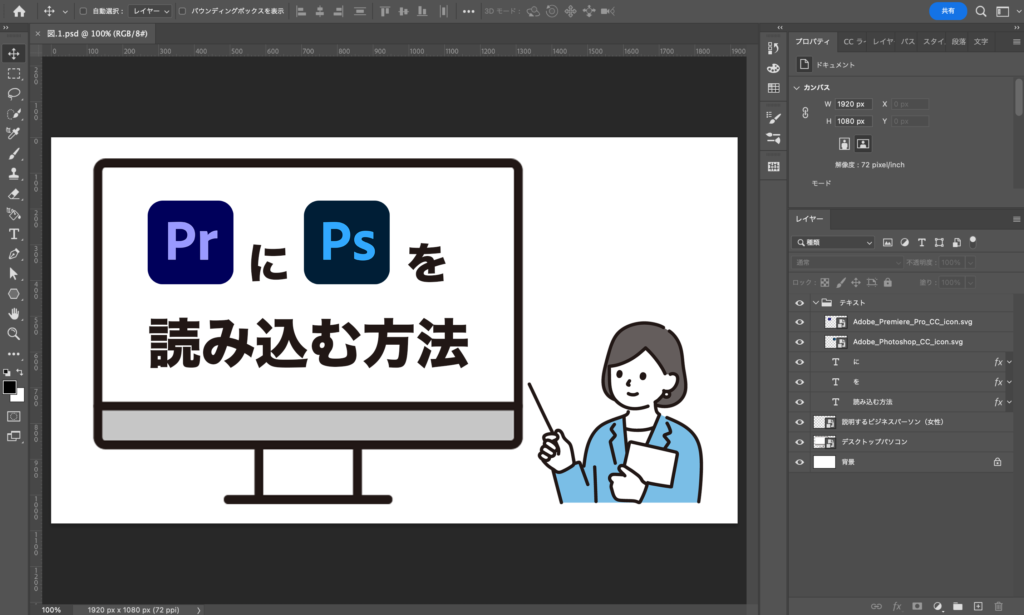This screenshot has width=1024, height=615.
Task: Toggle Quick Mask mode icon
Action: pos(14,417)
